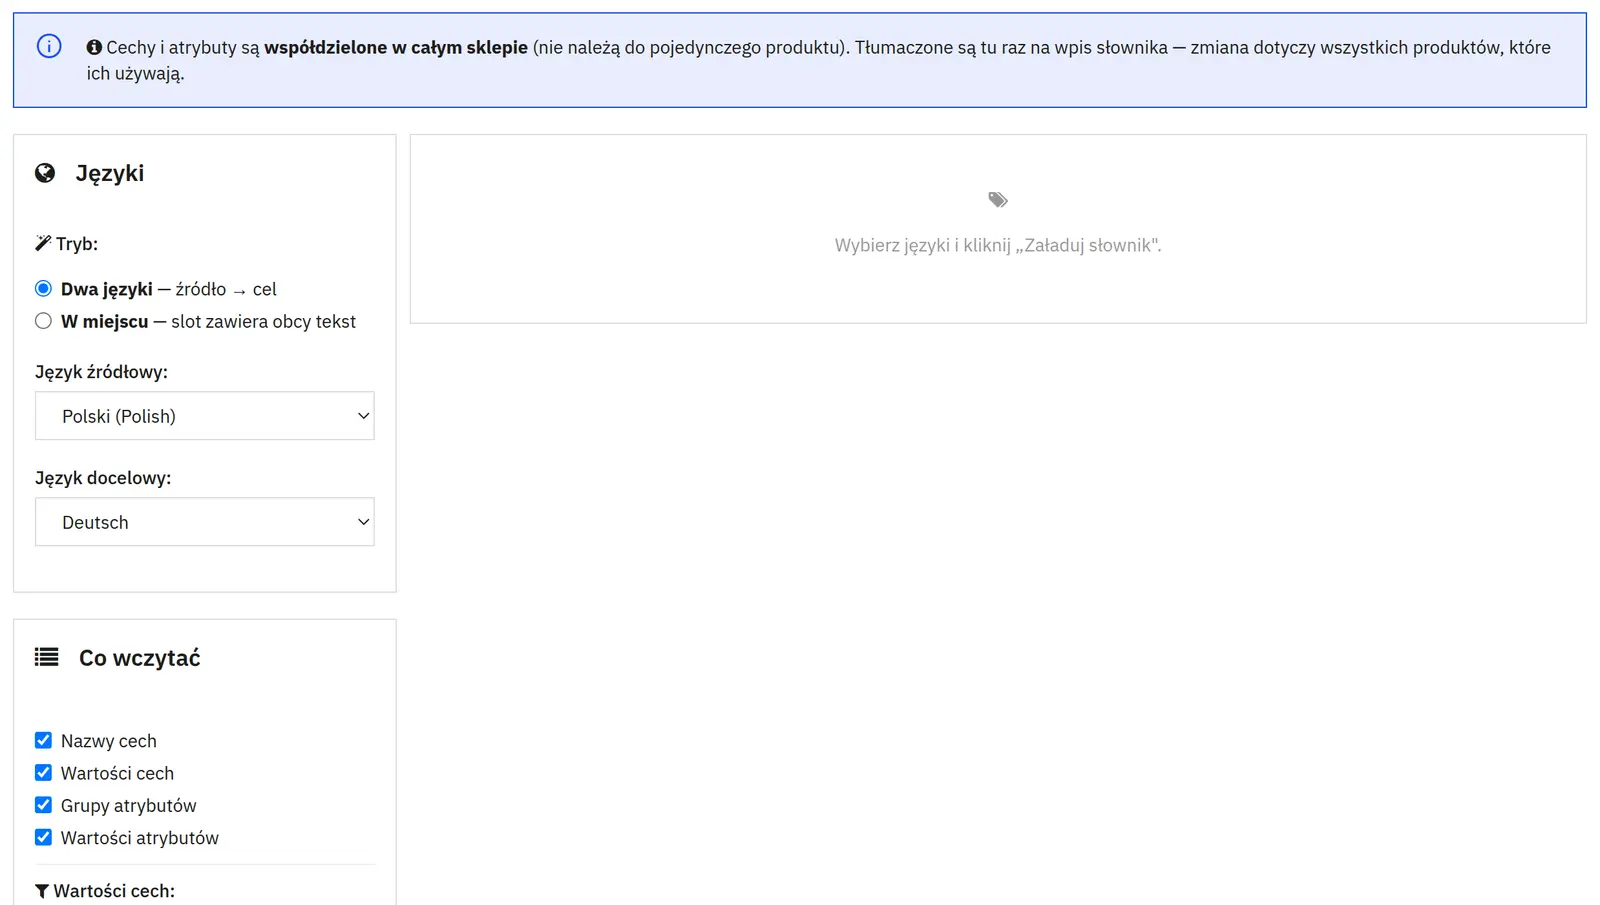The image size is (1600, 905).
Task: Click the bold text współdzielone w całym sklepie
Action: (396, 47)
